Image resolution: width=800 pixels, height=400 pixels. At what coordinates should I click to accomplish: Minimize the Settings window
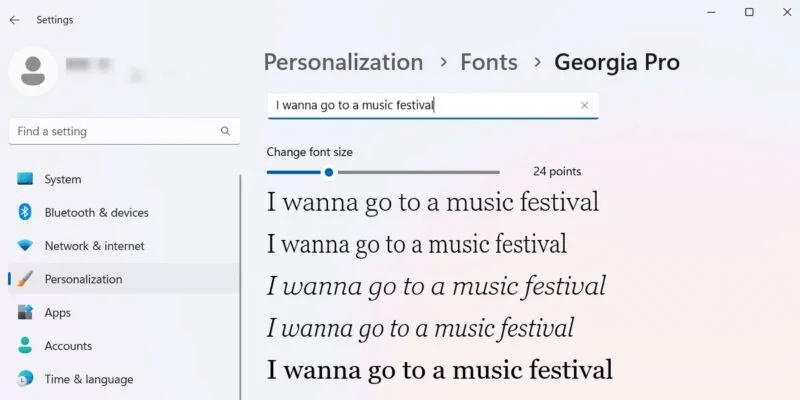(712, 12)
